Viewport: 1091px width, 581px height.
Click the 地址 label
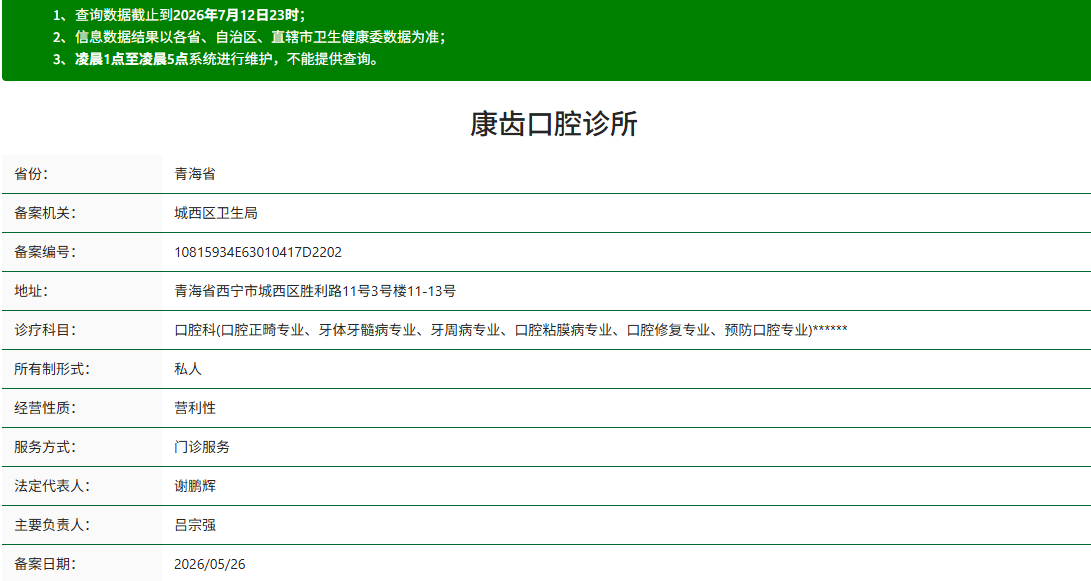click(31, 291)
